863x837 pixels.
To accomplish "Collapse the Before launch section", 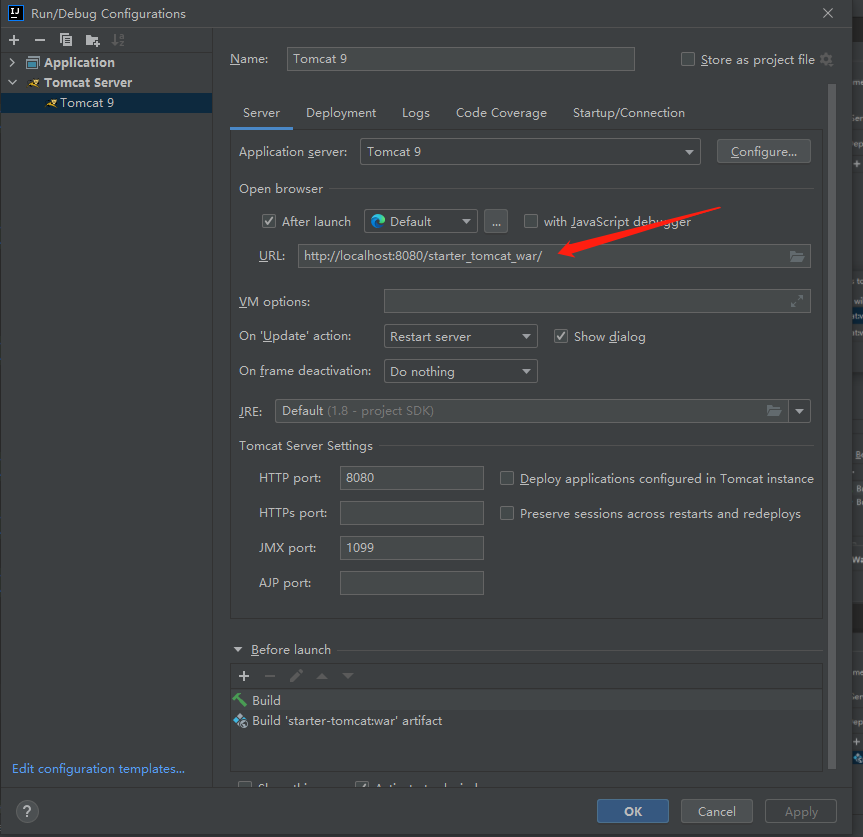I will tap(238, 650).
